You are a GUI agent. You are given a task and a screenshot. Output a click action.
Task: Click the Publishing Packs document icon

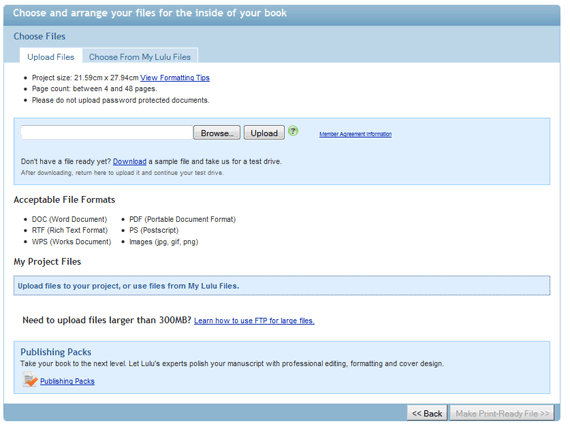click(29, 380)
